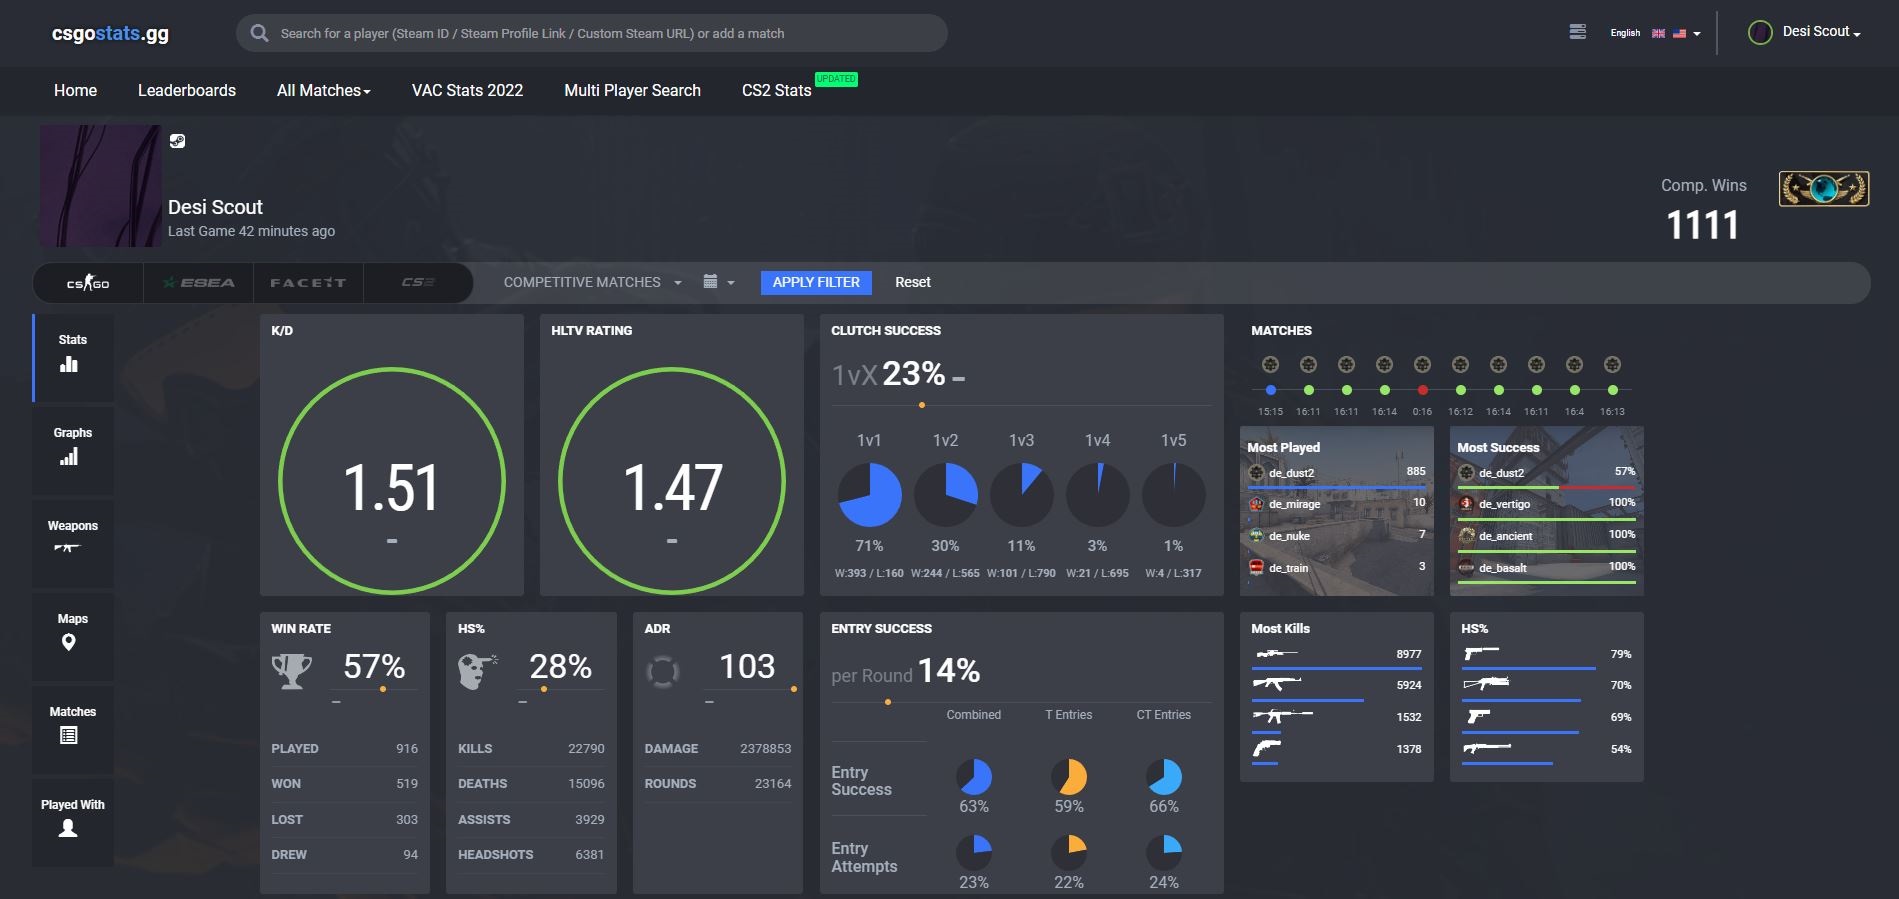Image resolution: width=1899 pixels, height=899 pixels.
Task: Click the weapon icon with 1378 kills
Action: (x=1267, y=748)
